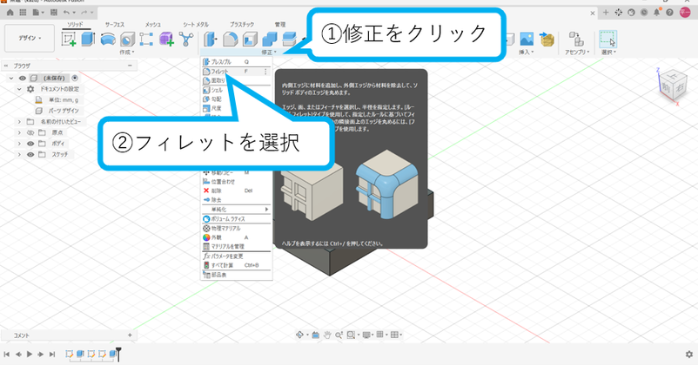Click the Save icon in the top bar
The height and width of the screenshot is (365, 698).
(54, 12)
